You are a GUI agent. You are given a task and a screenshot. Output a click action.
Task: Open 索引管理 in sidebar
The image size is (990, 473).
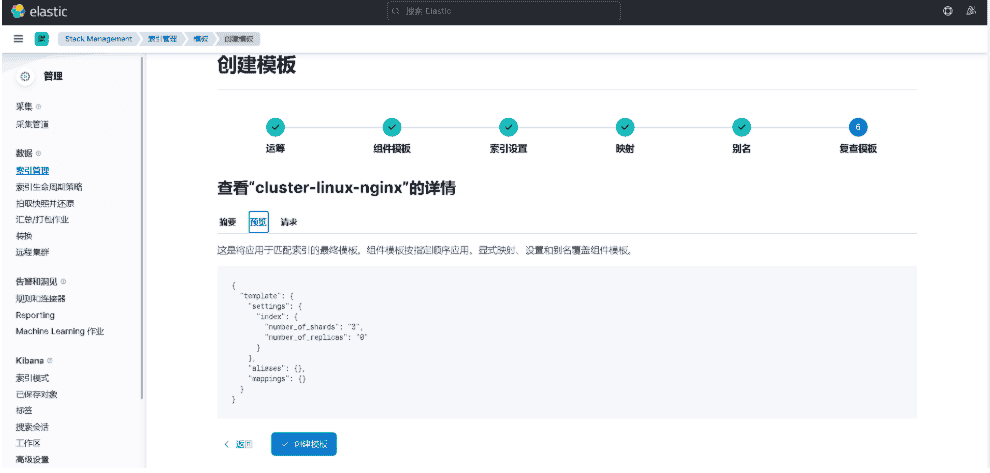32,171
